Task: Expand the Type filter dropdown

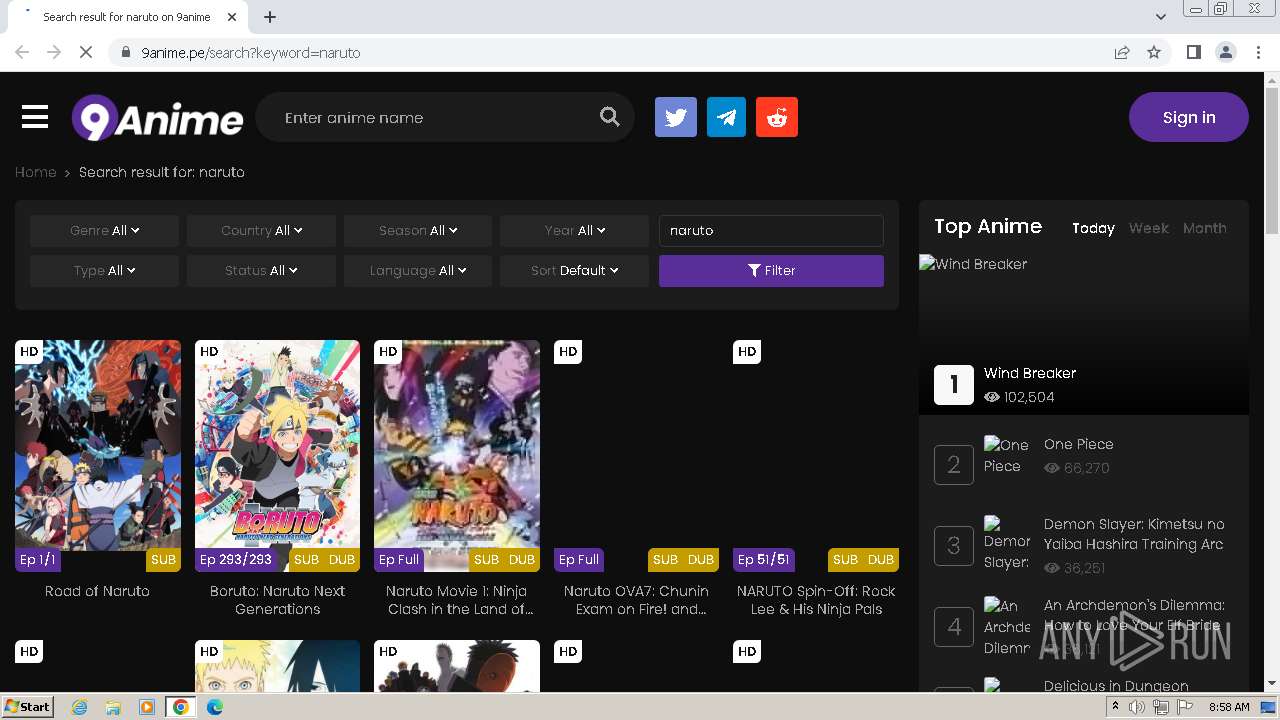Action: click(x=104, y=270)
